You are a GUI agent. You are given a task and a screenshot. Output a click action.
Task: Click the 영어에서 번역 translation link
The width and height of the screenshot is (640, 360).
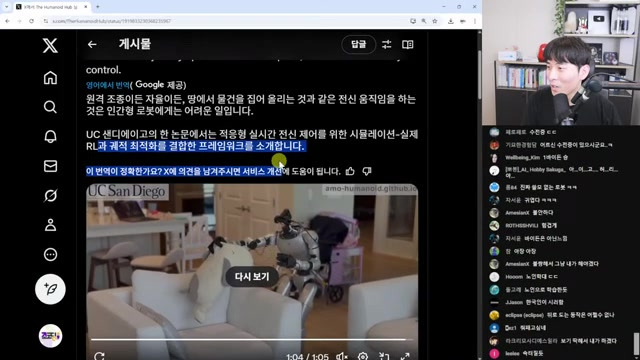108,85
